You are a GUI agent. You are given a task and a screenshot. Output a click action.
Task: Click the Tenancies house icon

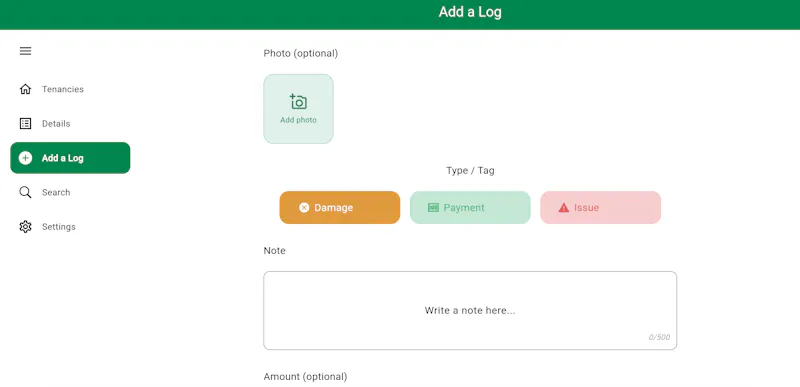[25, 89]
